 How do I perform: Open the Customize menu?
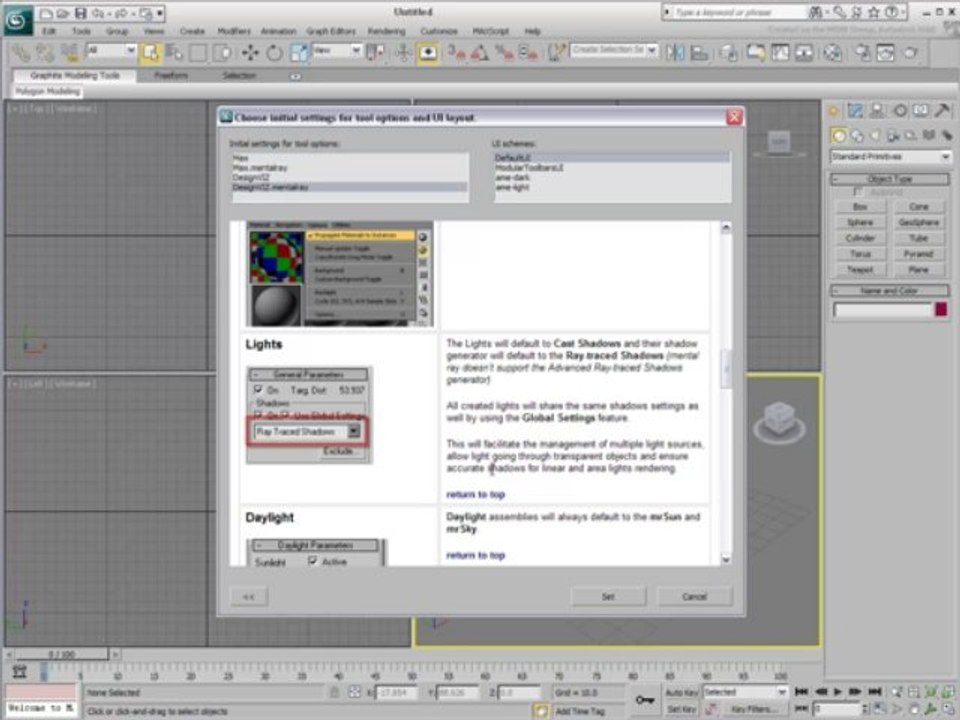[439, 31]
